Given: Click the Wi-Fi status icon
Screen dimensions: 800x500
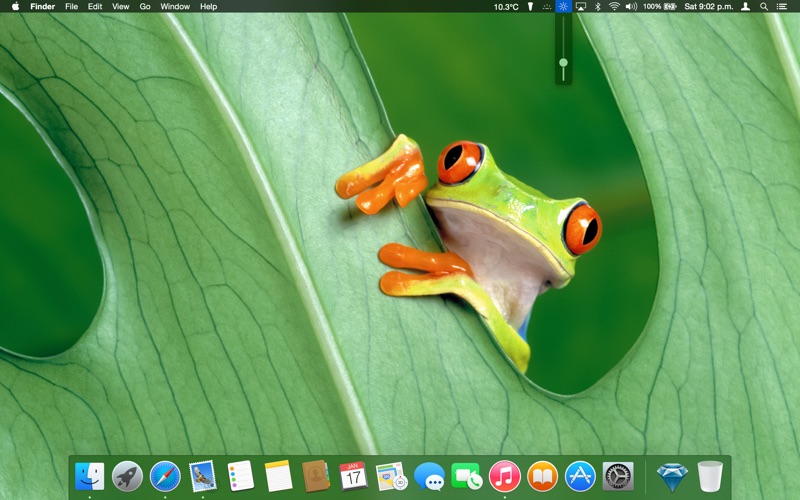Looking at the screenshot, I should pyautogui.click(x=614, y=6).
